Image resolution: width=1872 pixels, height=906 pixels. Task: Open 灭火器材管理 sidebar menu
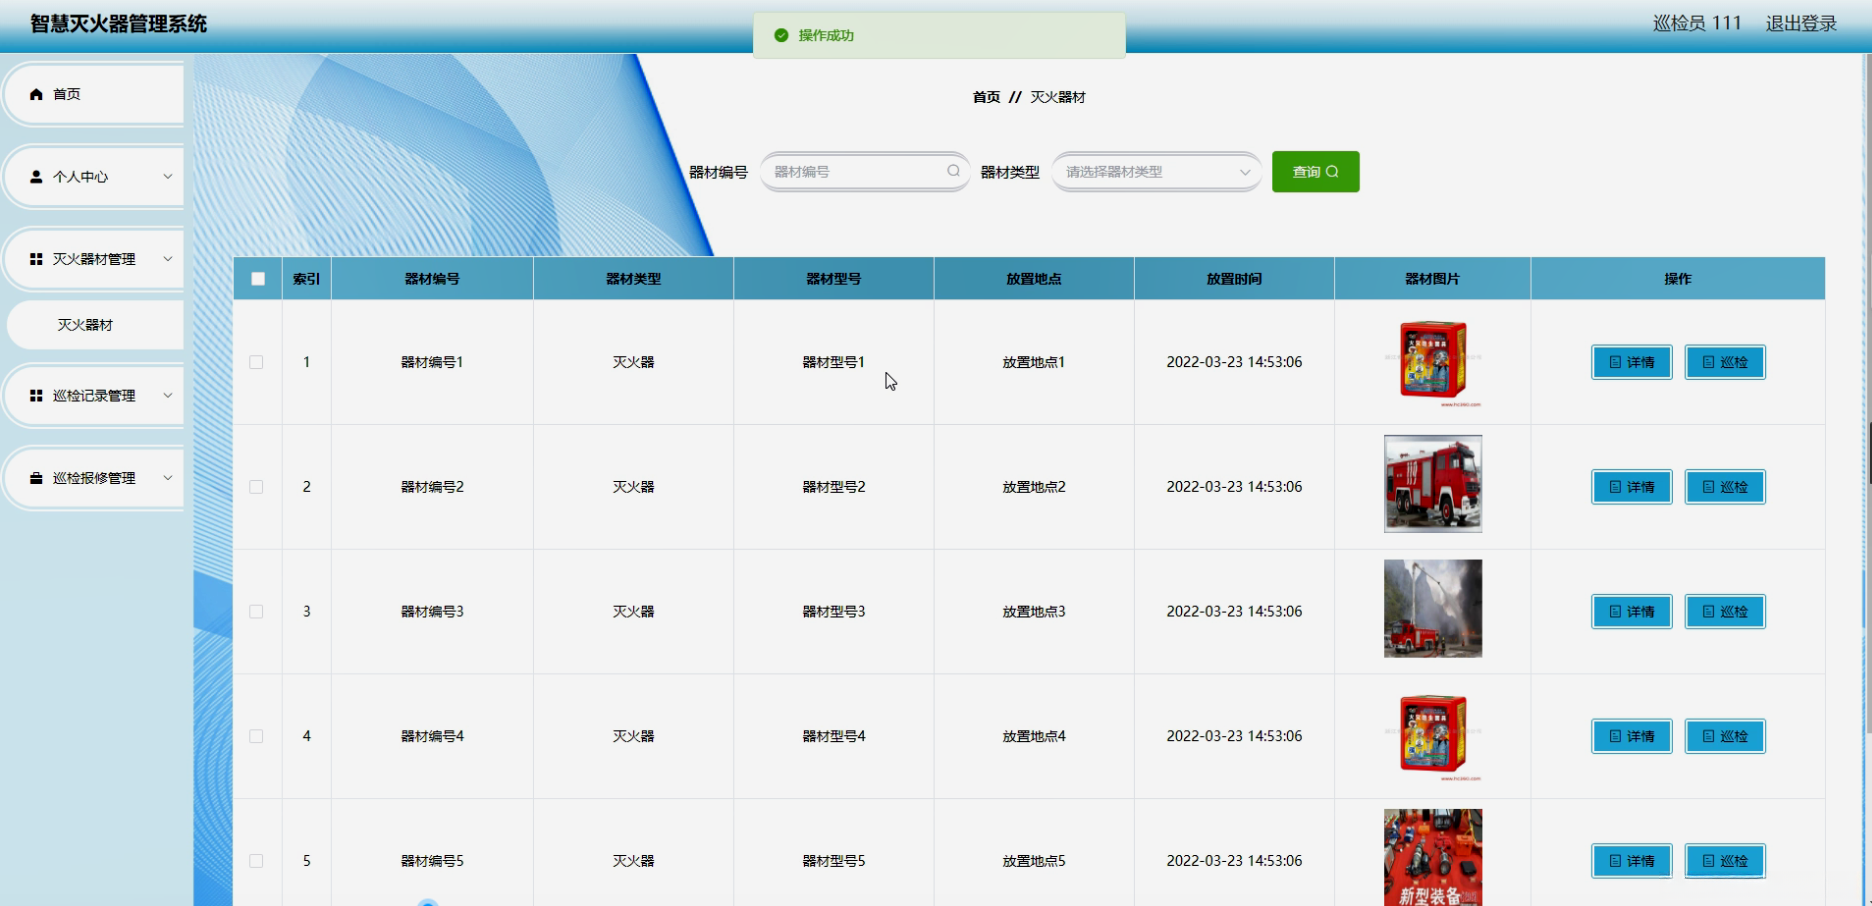94,259
